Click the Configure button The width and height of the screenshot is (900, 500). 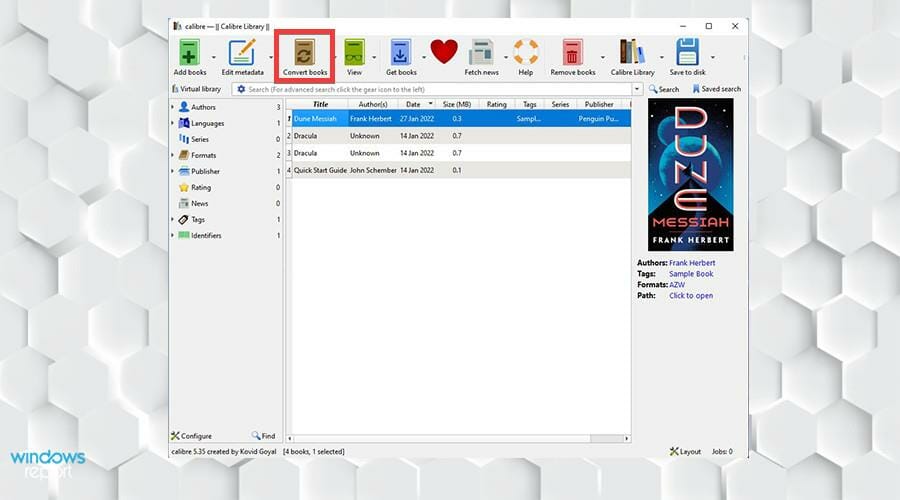(x=192, y=436)
